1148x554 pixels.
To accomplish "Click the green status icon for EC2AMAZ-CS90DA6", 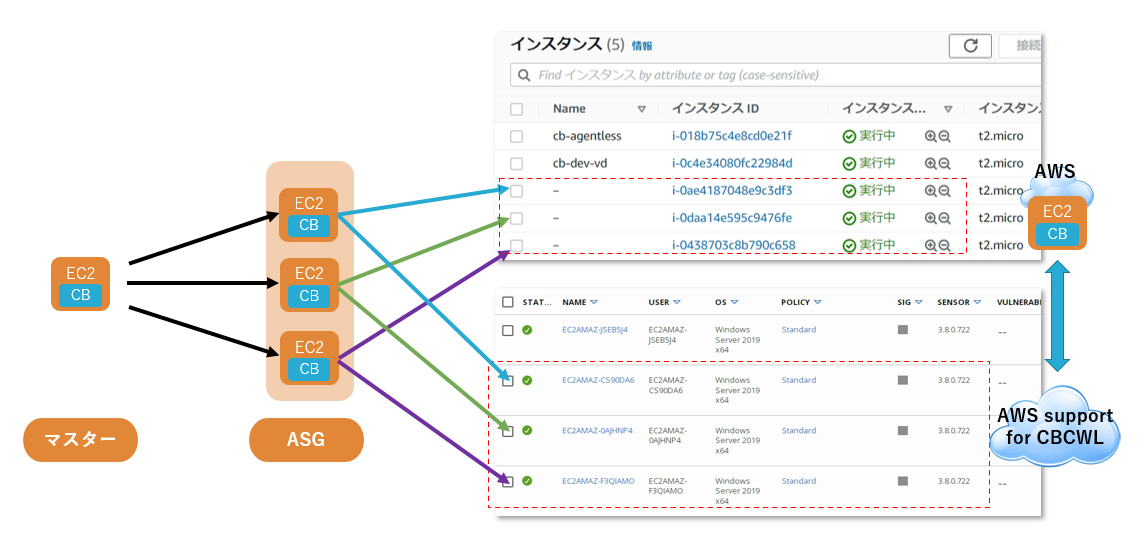I will (x=527, y=381).
